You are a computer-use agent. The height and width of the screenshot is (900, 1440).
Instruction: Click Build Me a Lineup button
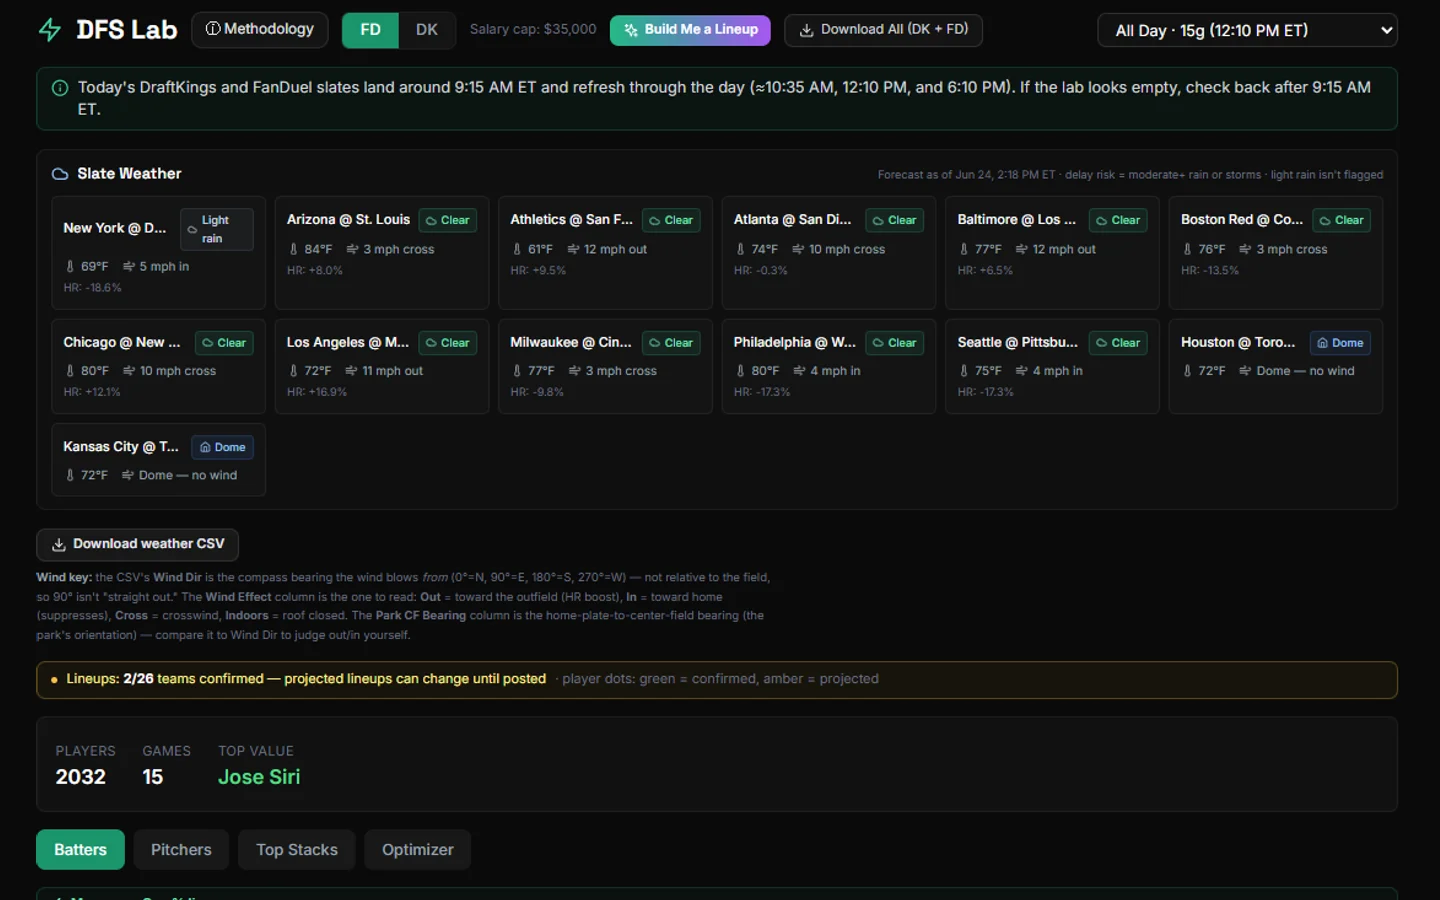click(x=690, y=30)
